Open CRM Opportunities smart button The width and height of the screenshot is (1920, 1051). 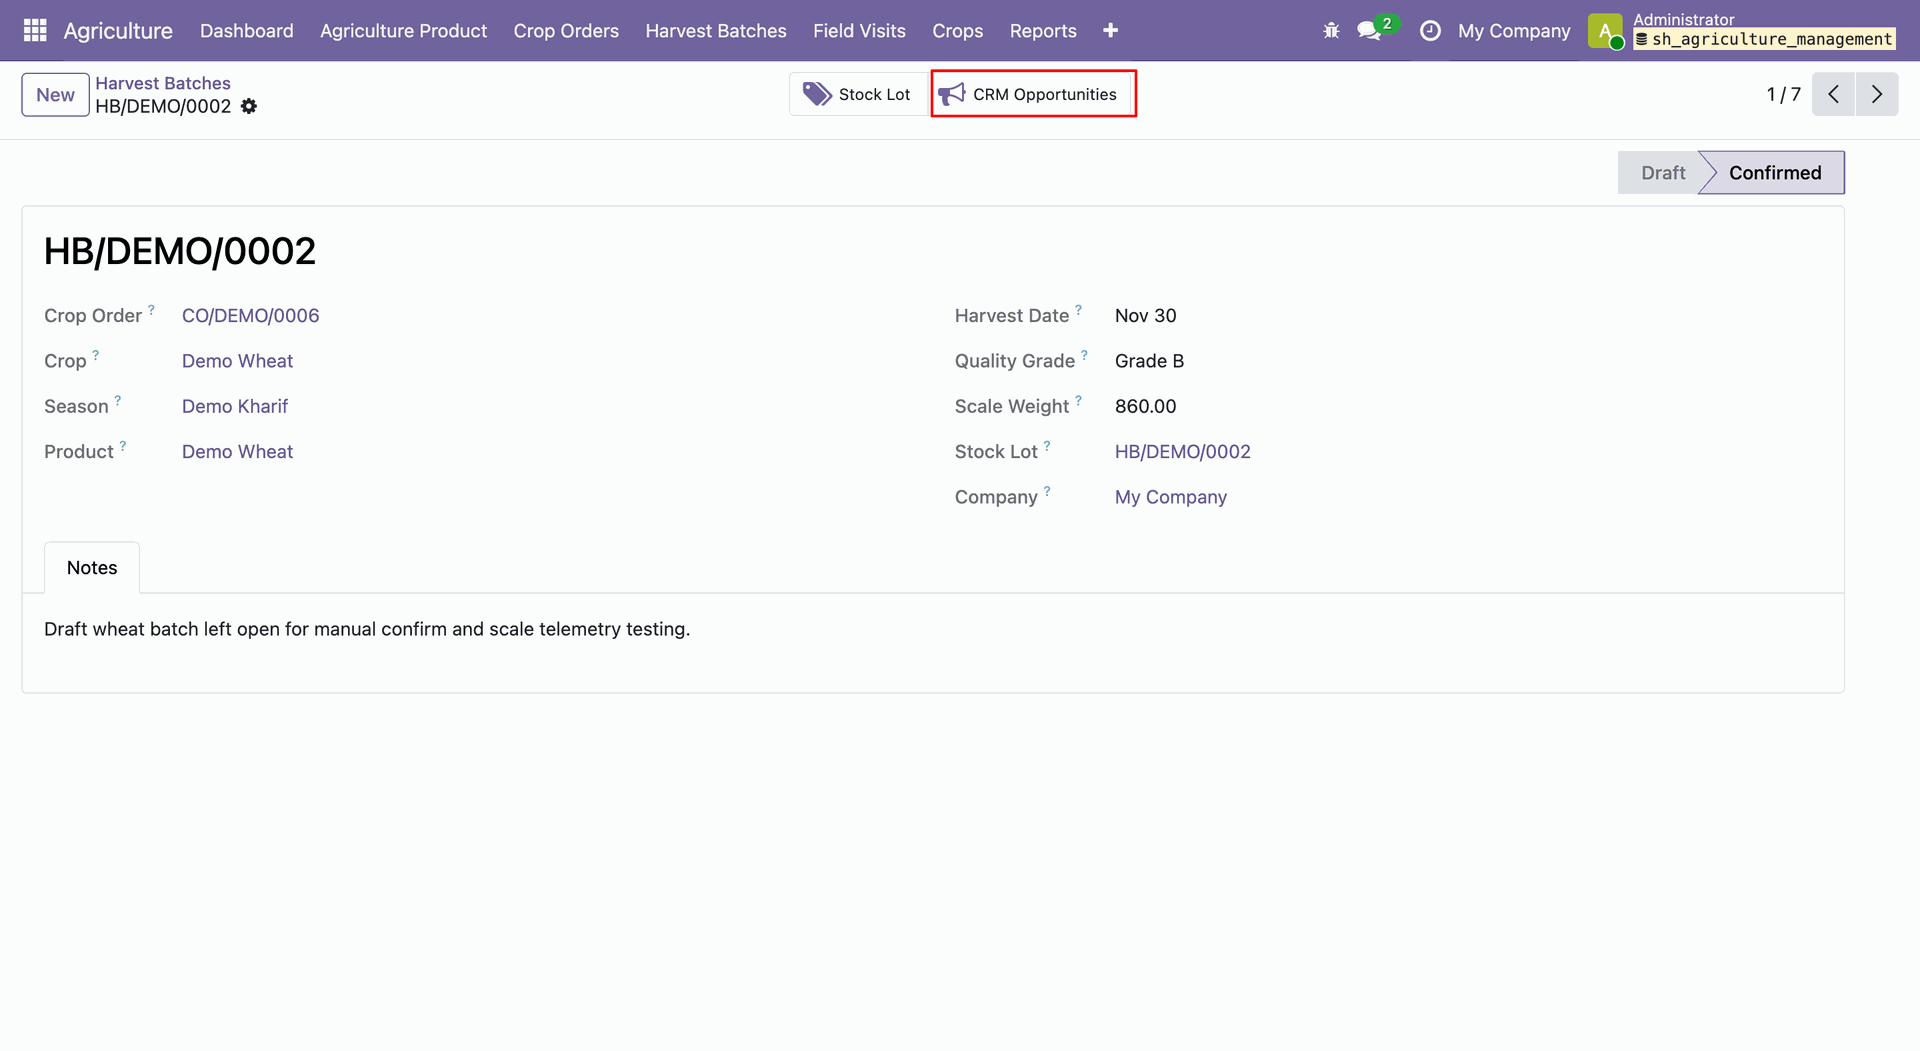coord(1033,94)
